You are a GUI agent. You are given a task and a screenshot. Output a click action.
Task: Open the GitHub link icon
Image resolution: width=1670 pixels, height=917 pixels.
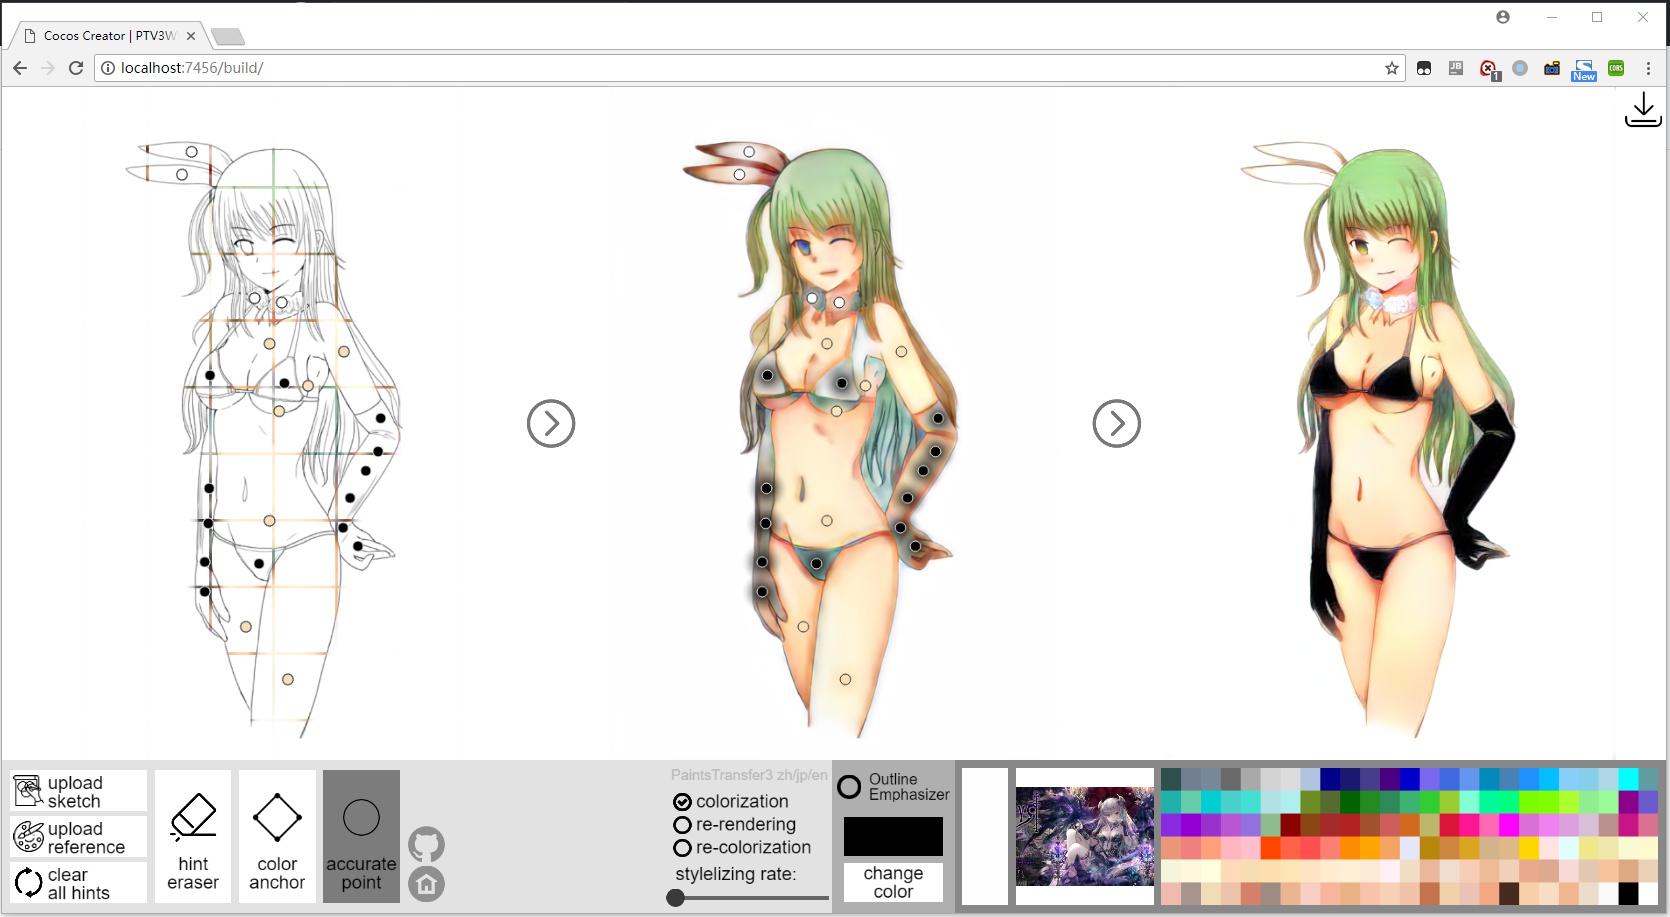click(x=426, y=845)
